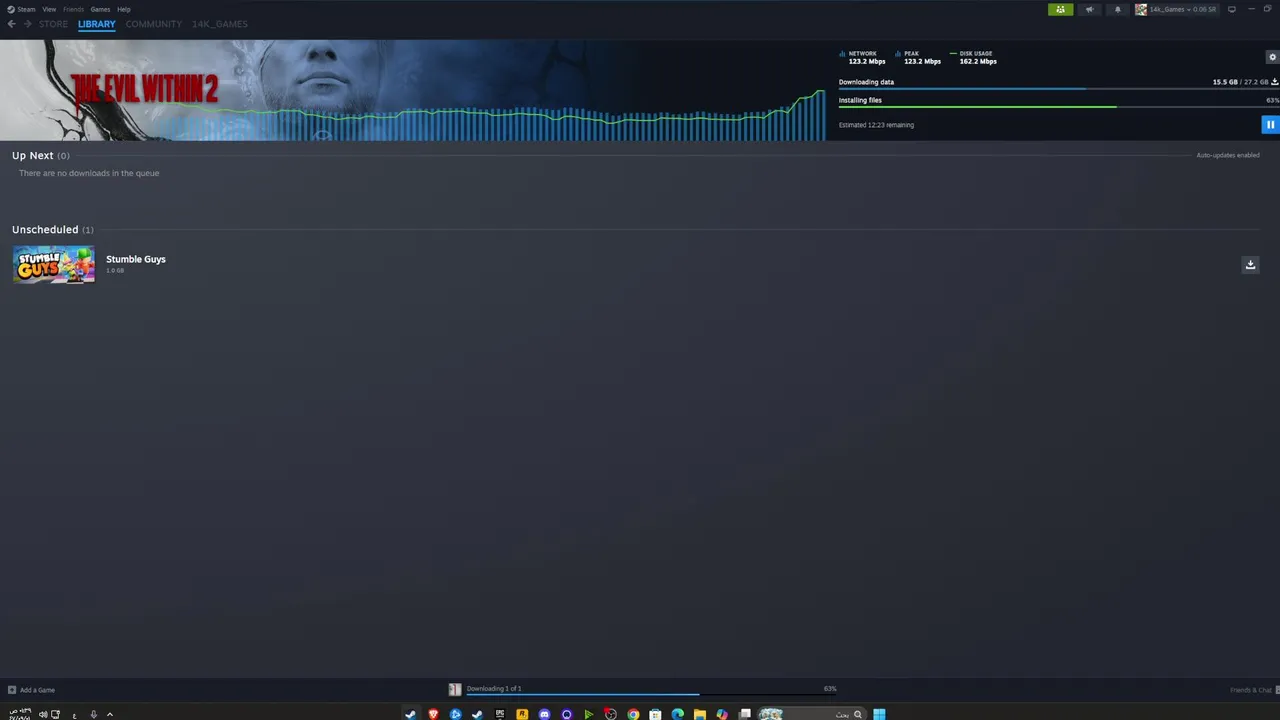Go back with the left arrow
Viewport: 1280px width, 720px height.
[x=11, y=24]
